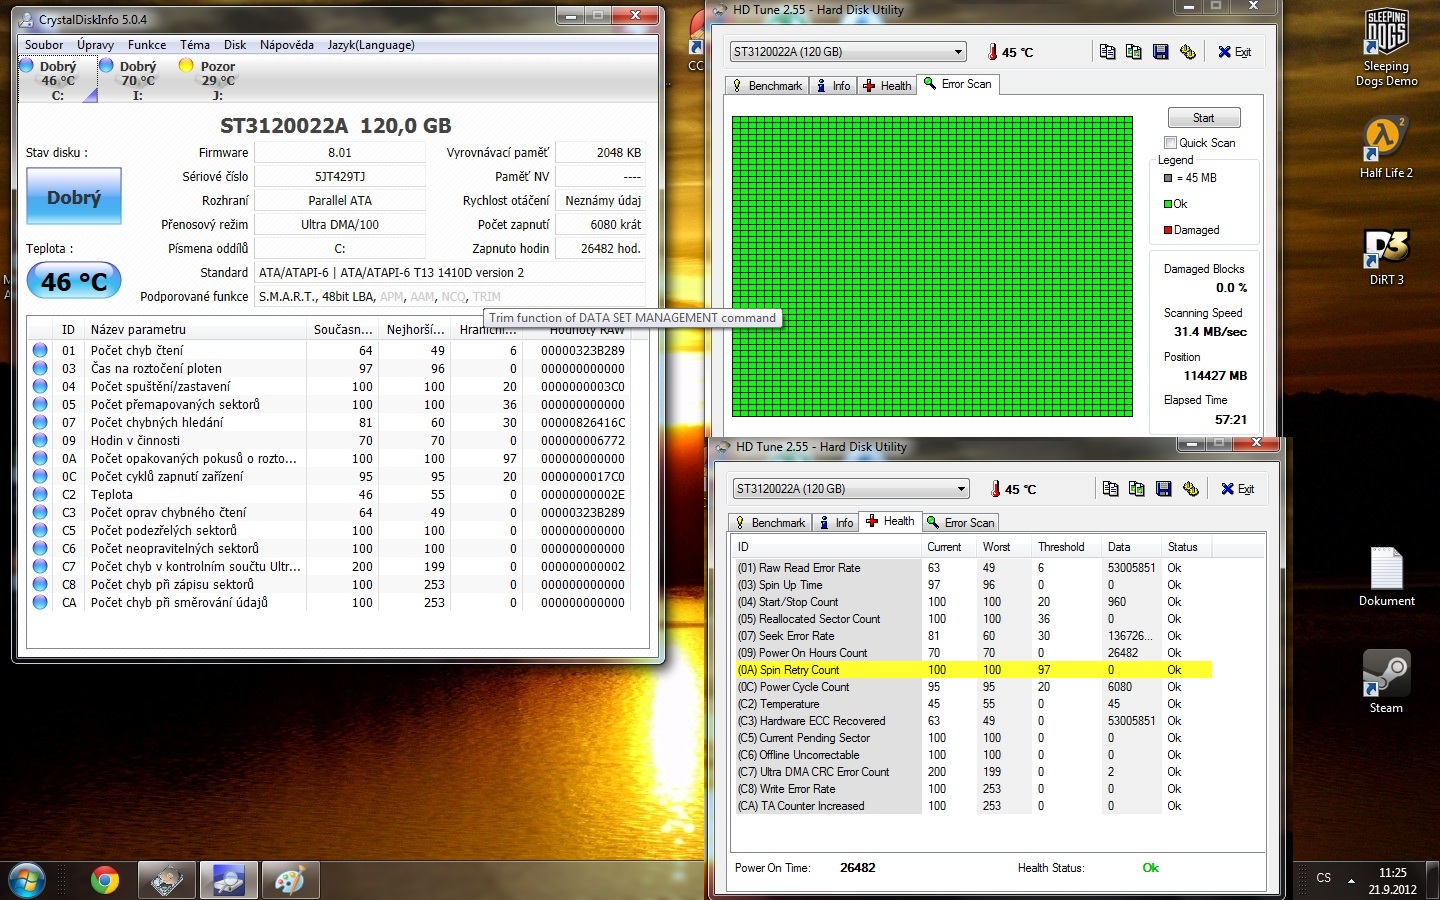This screenshot has height=900, width=1440.
Task: Select the Dokument file on desktop
Action: 1387,577
